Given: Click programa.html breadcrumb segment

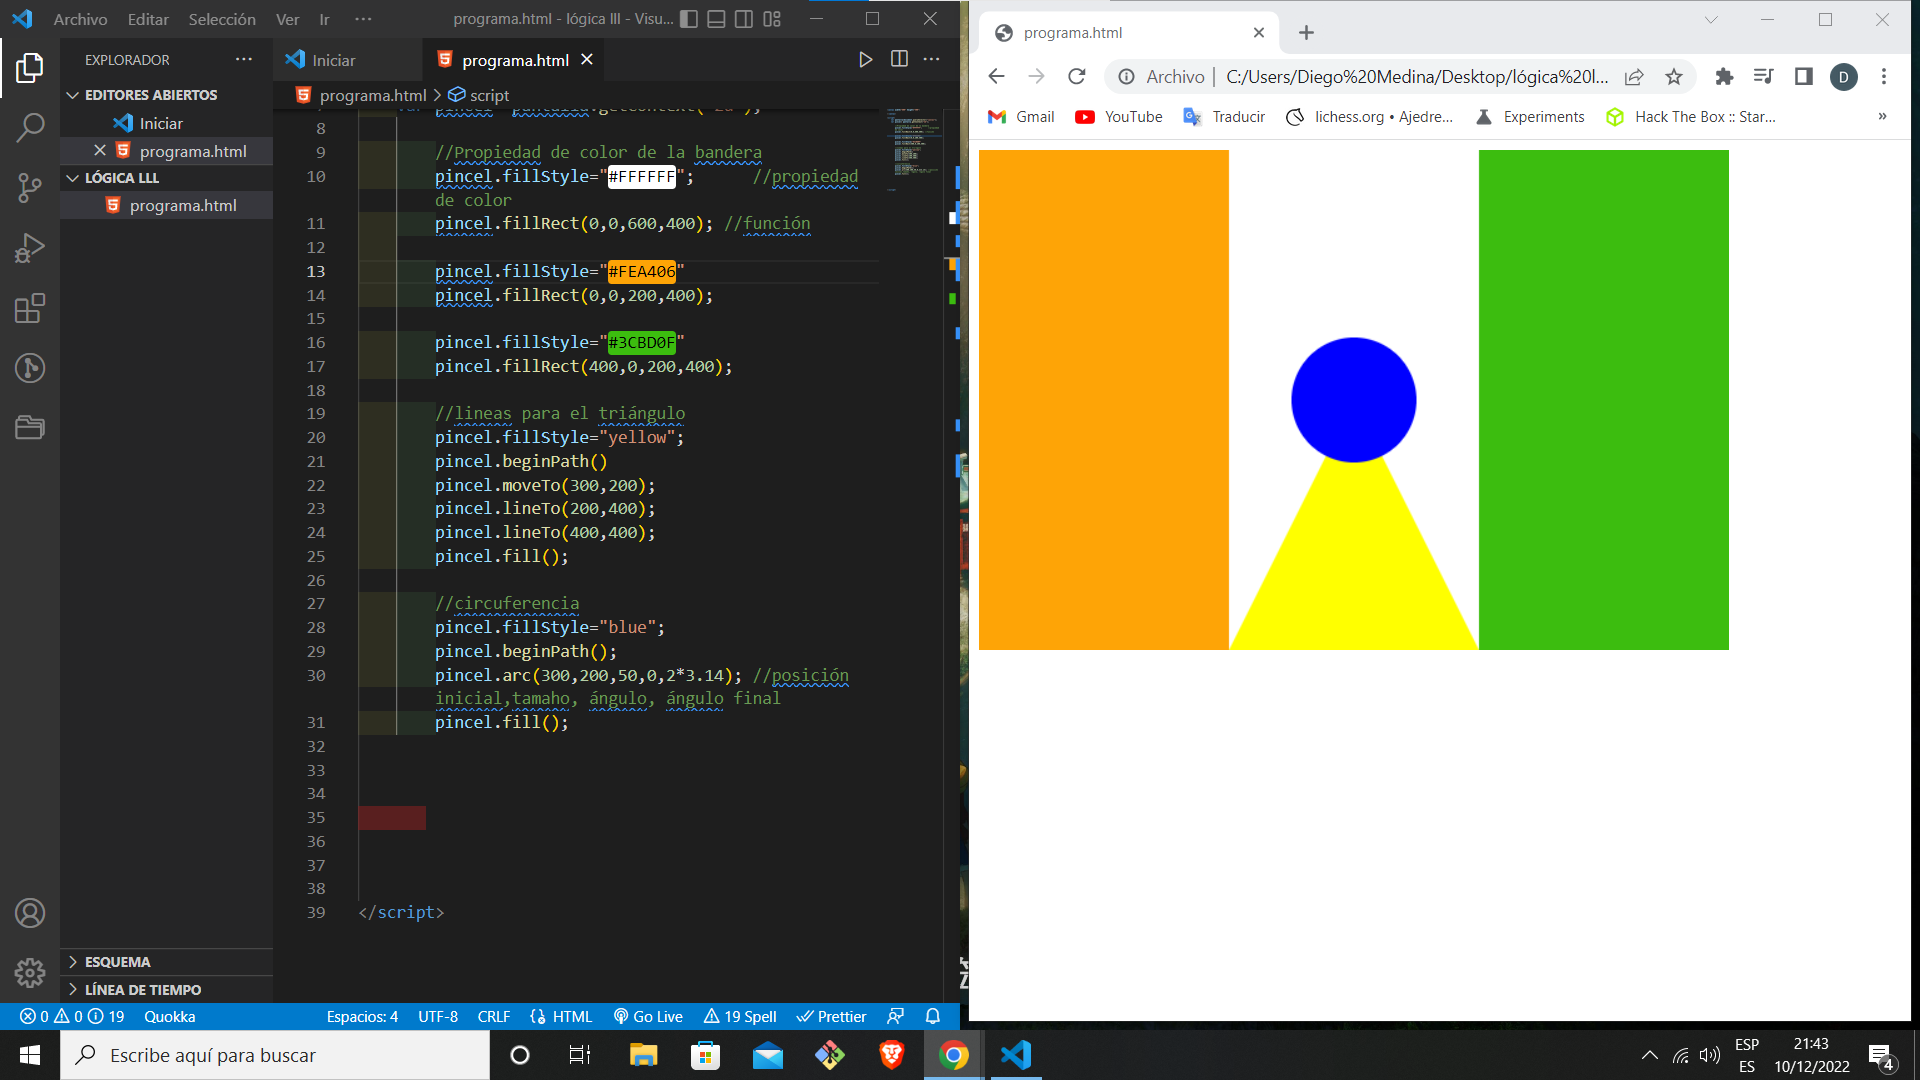Looking at the screenshot, I should 361,95.
